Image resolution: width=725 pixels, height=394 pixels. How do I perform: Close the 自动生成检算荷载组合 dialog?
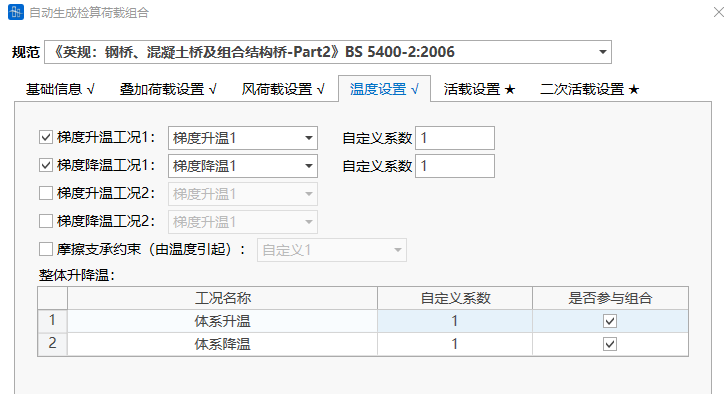[x=718, y=12]
